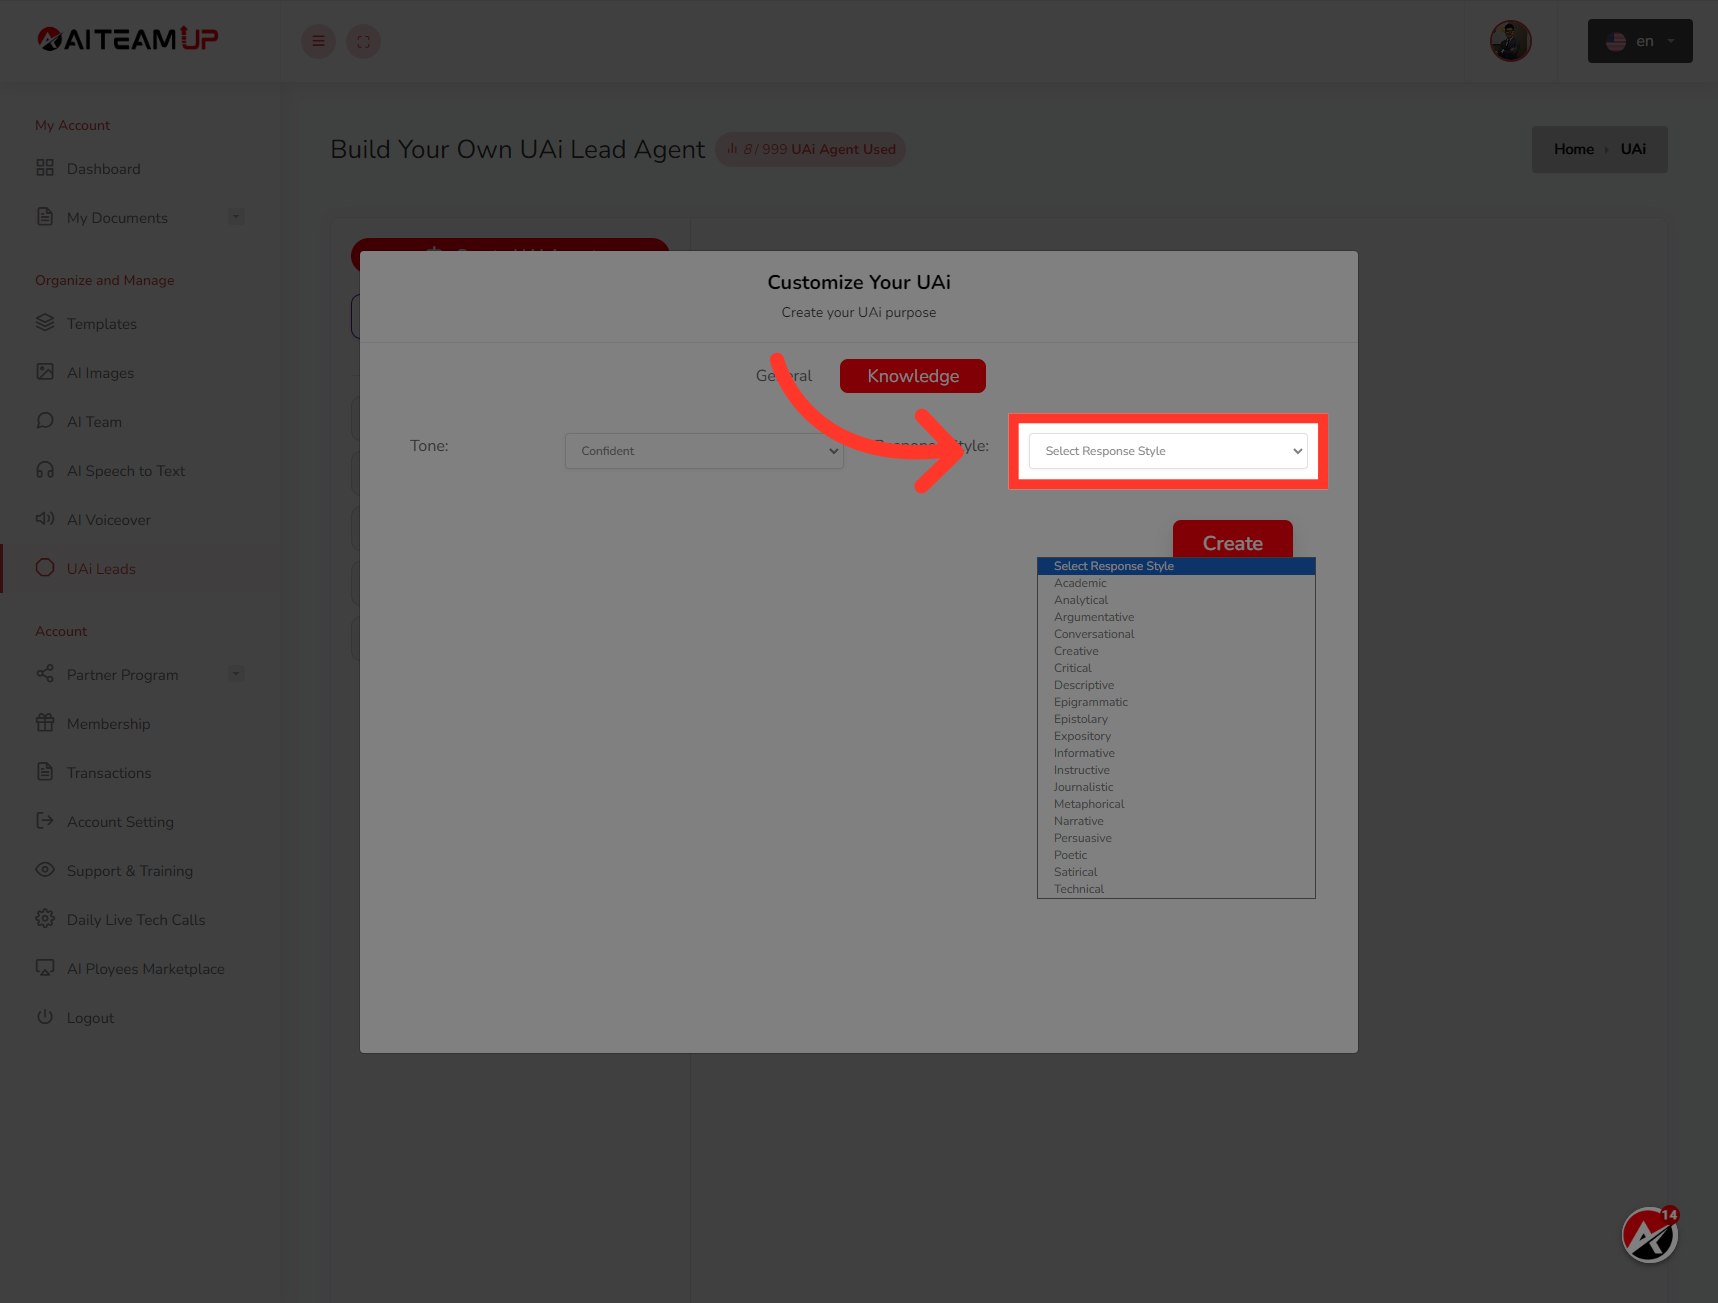The image size is (1718, 1303).
Task: Select Epistolary response style
Action: coord(1176,719)
